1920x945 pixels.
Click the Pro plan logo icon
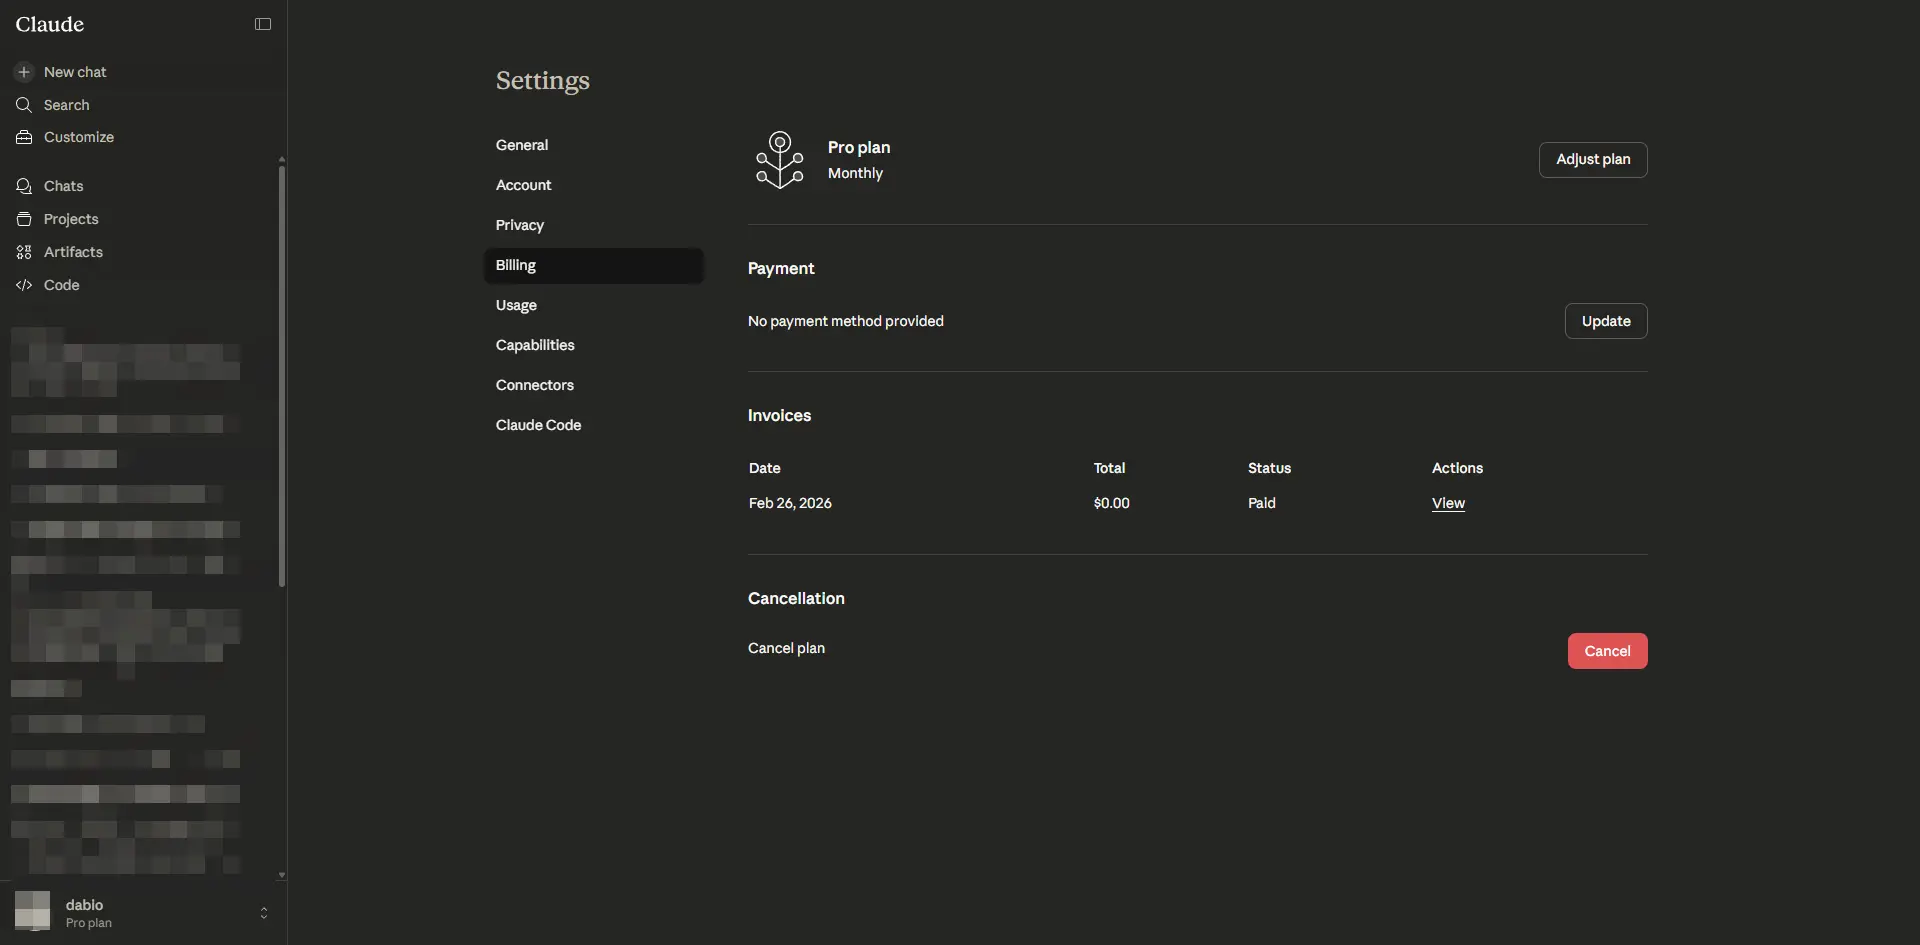(x=780, y=160)
